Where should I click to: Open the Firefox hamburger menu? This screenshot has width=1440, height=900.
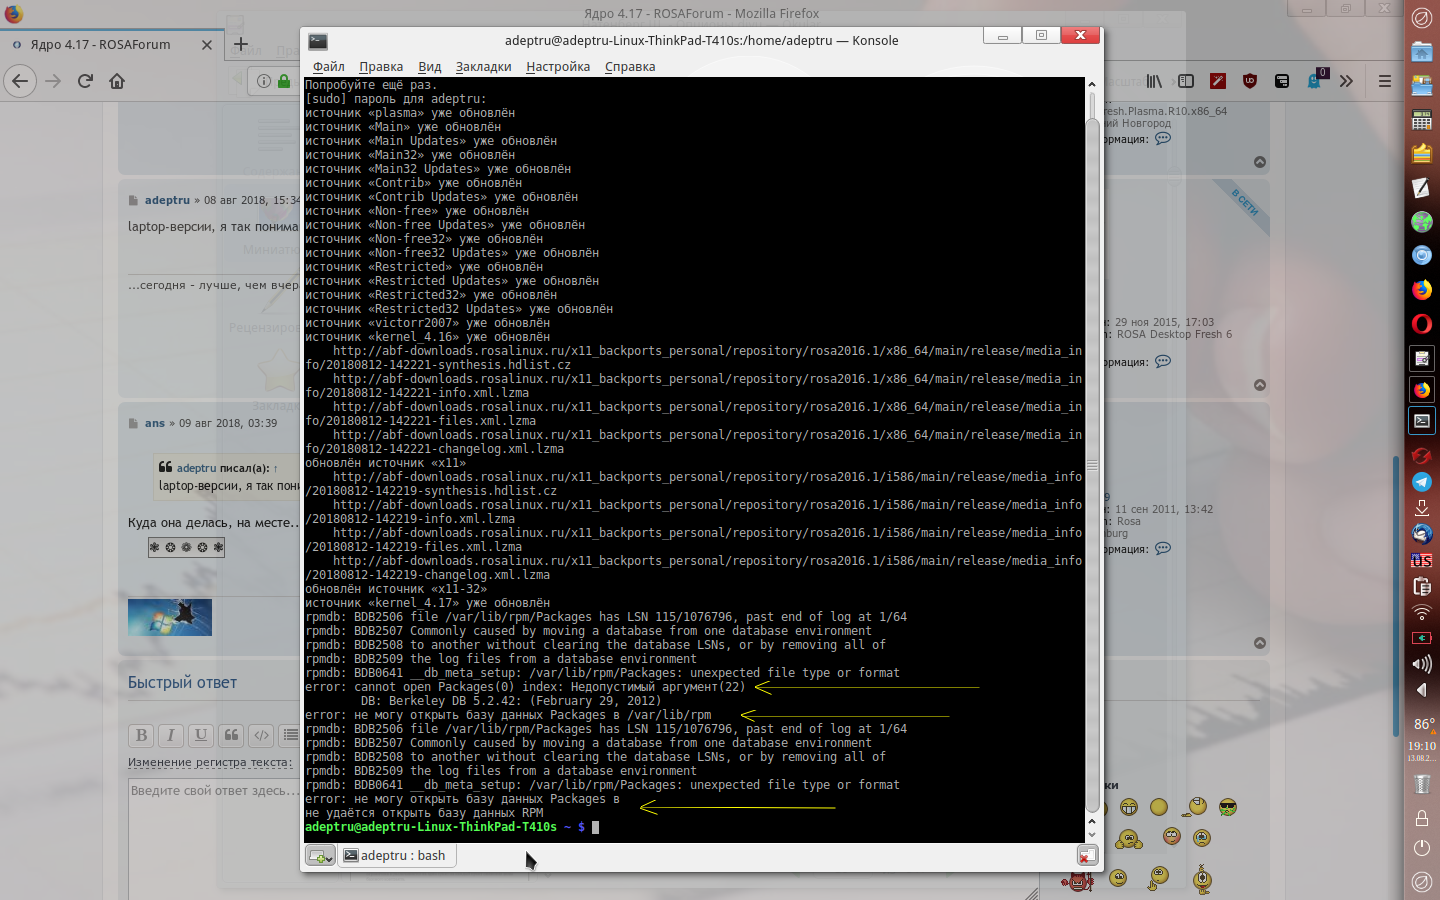[1385, 81]
